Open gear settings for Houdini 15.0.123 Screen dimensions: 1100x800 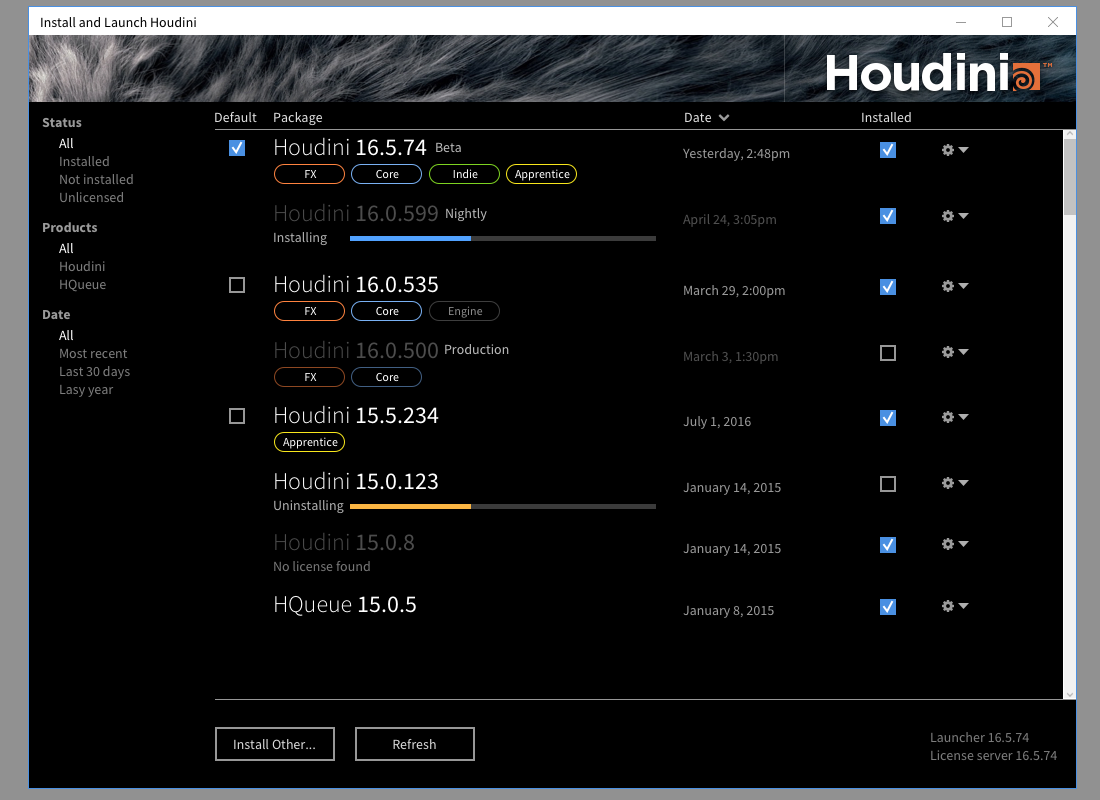click(954, 484)
